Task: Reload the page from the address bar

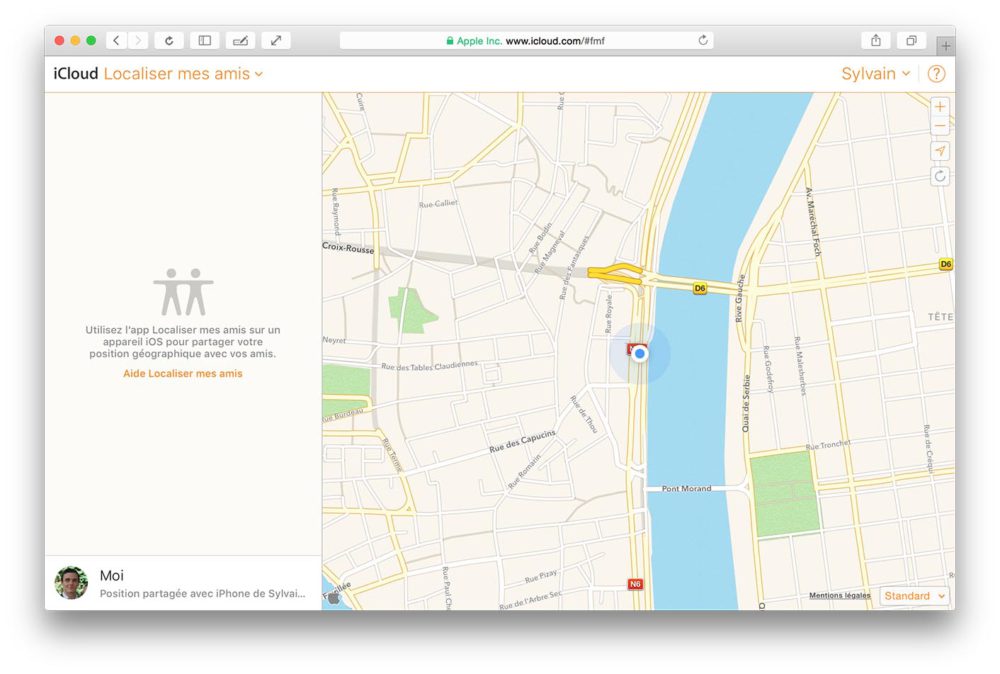Action: point(703,40)
